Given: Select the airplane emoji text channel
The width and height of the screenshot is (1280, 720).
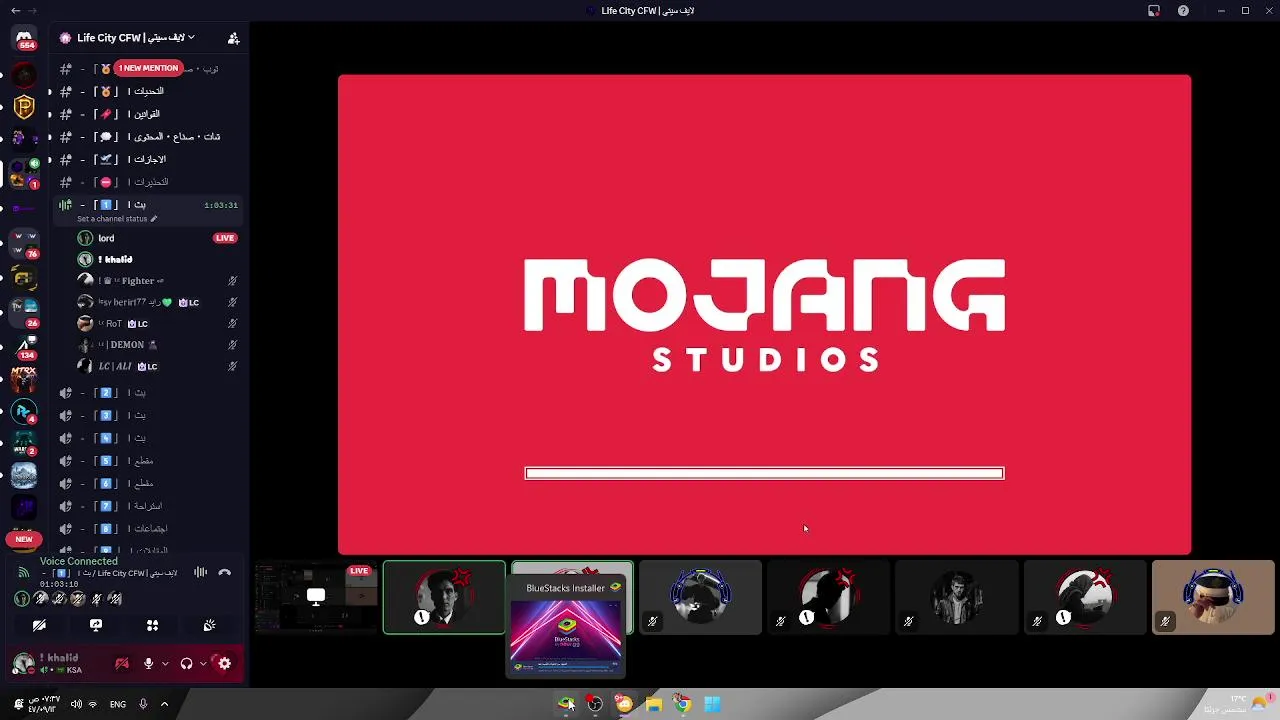Looking at the screenshot, I should point(148,159).
